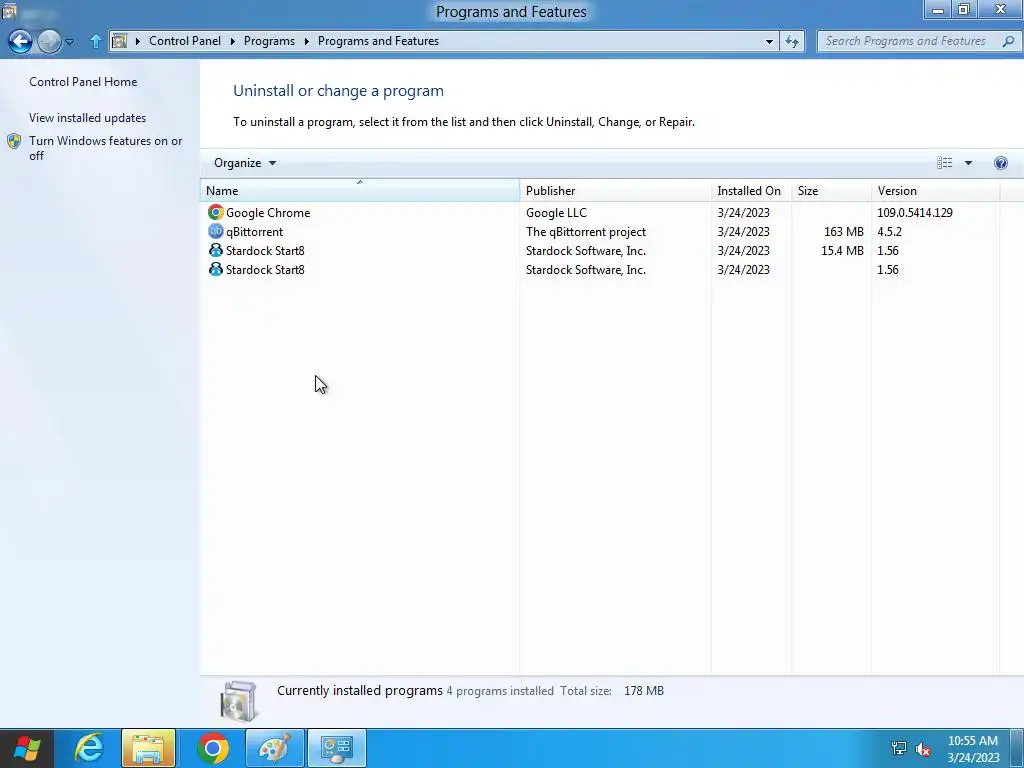This screenshot has width=1024, height=768.
Task: Go up one level with the Up arrow
Action: tap(95, 41)
